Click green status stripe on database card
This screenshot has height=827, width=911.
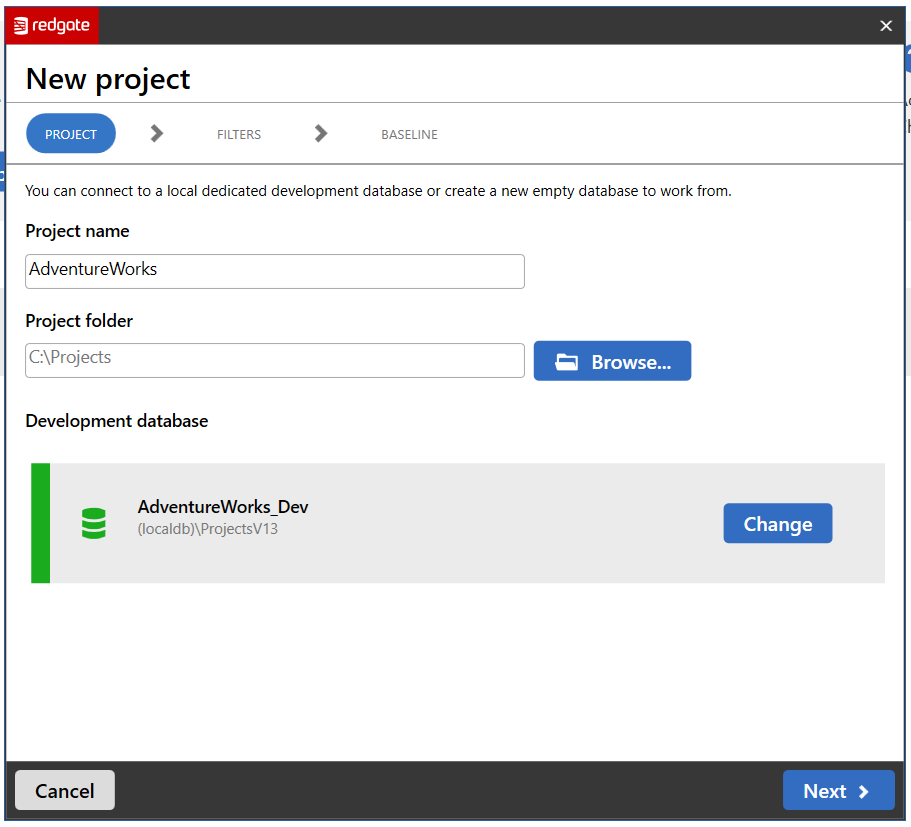pos(40,523)
